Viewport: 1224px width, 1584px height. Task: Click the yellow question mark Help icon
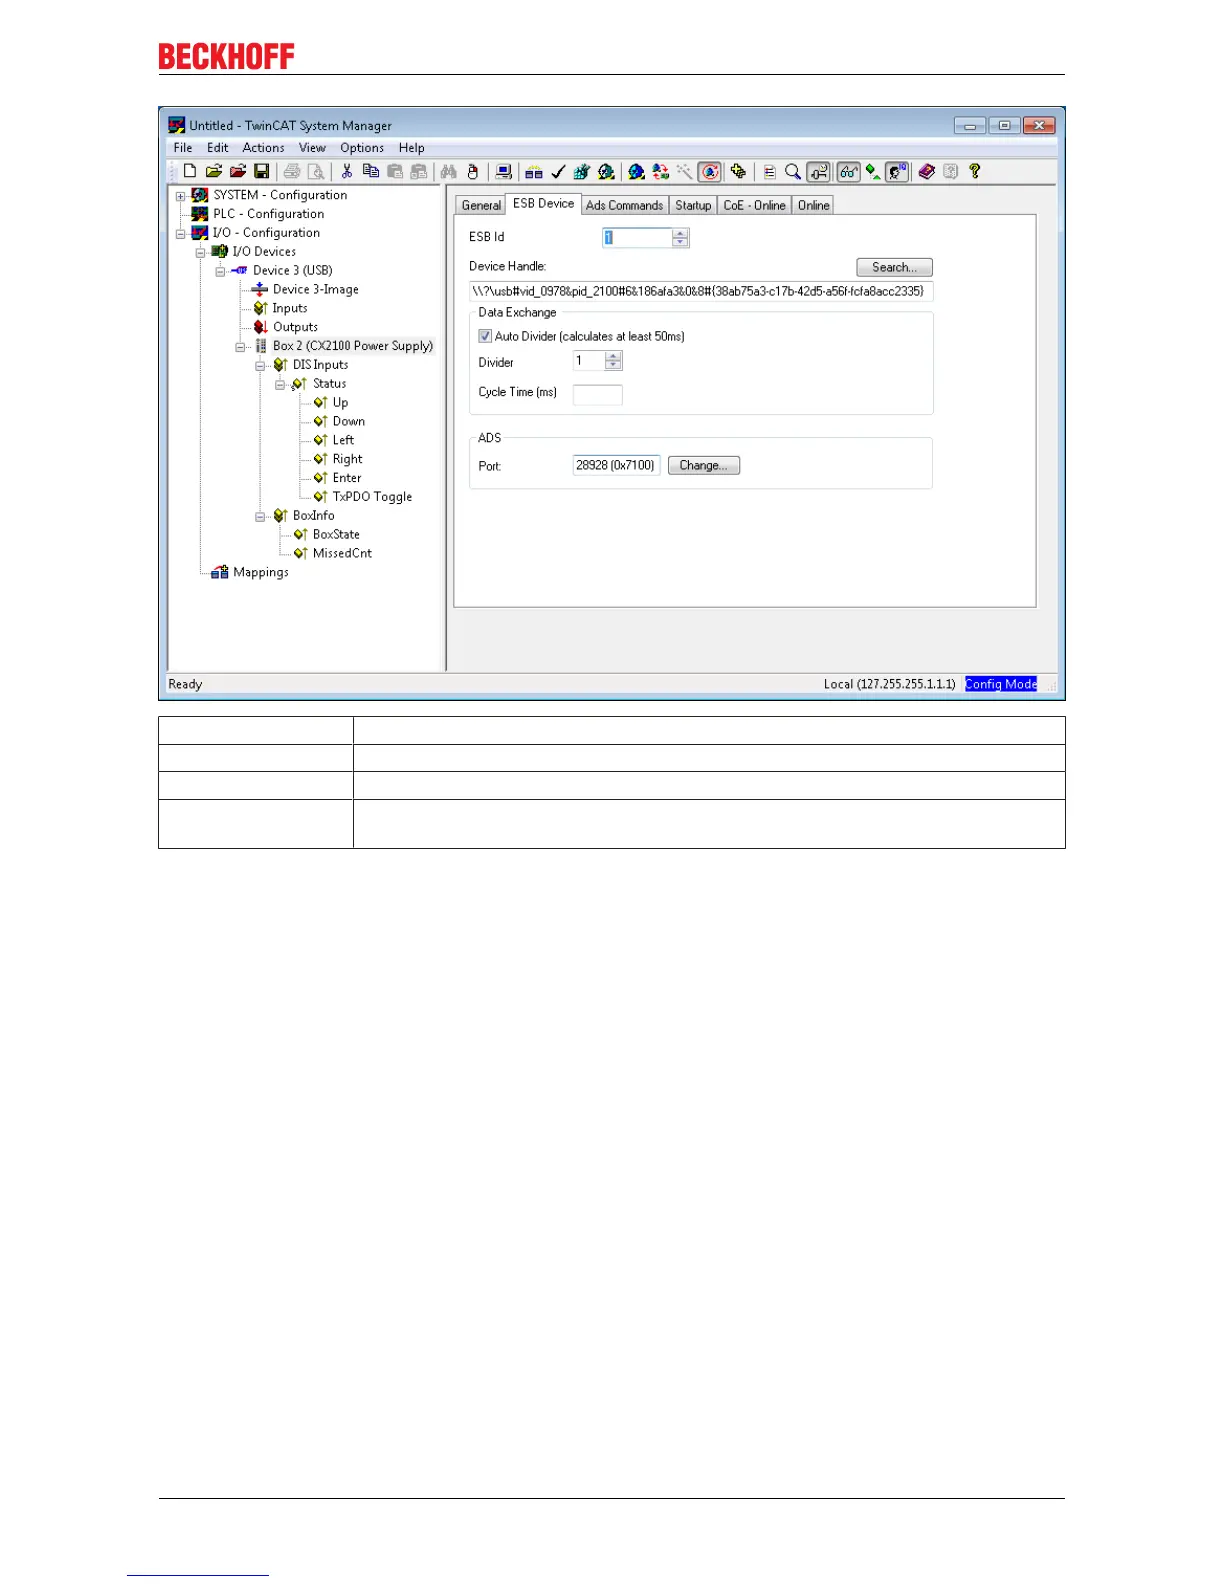[975, 172]
